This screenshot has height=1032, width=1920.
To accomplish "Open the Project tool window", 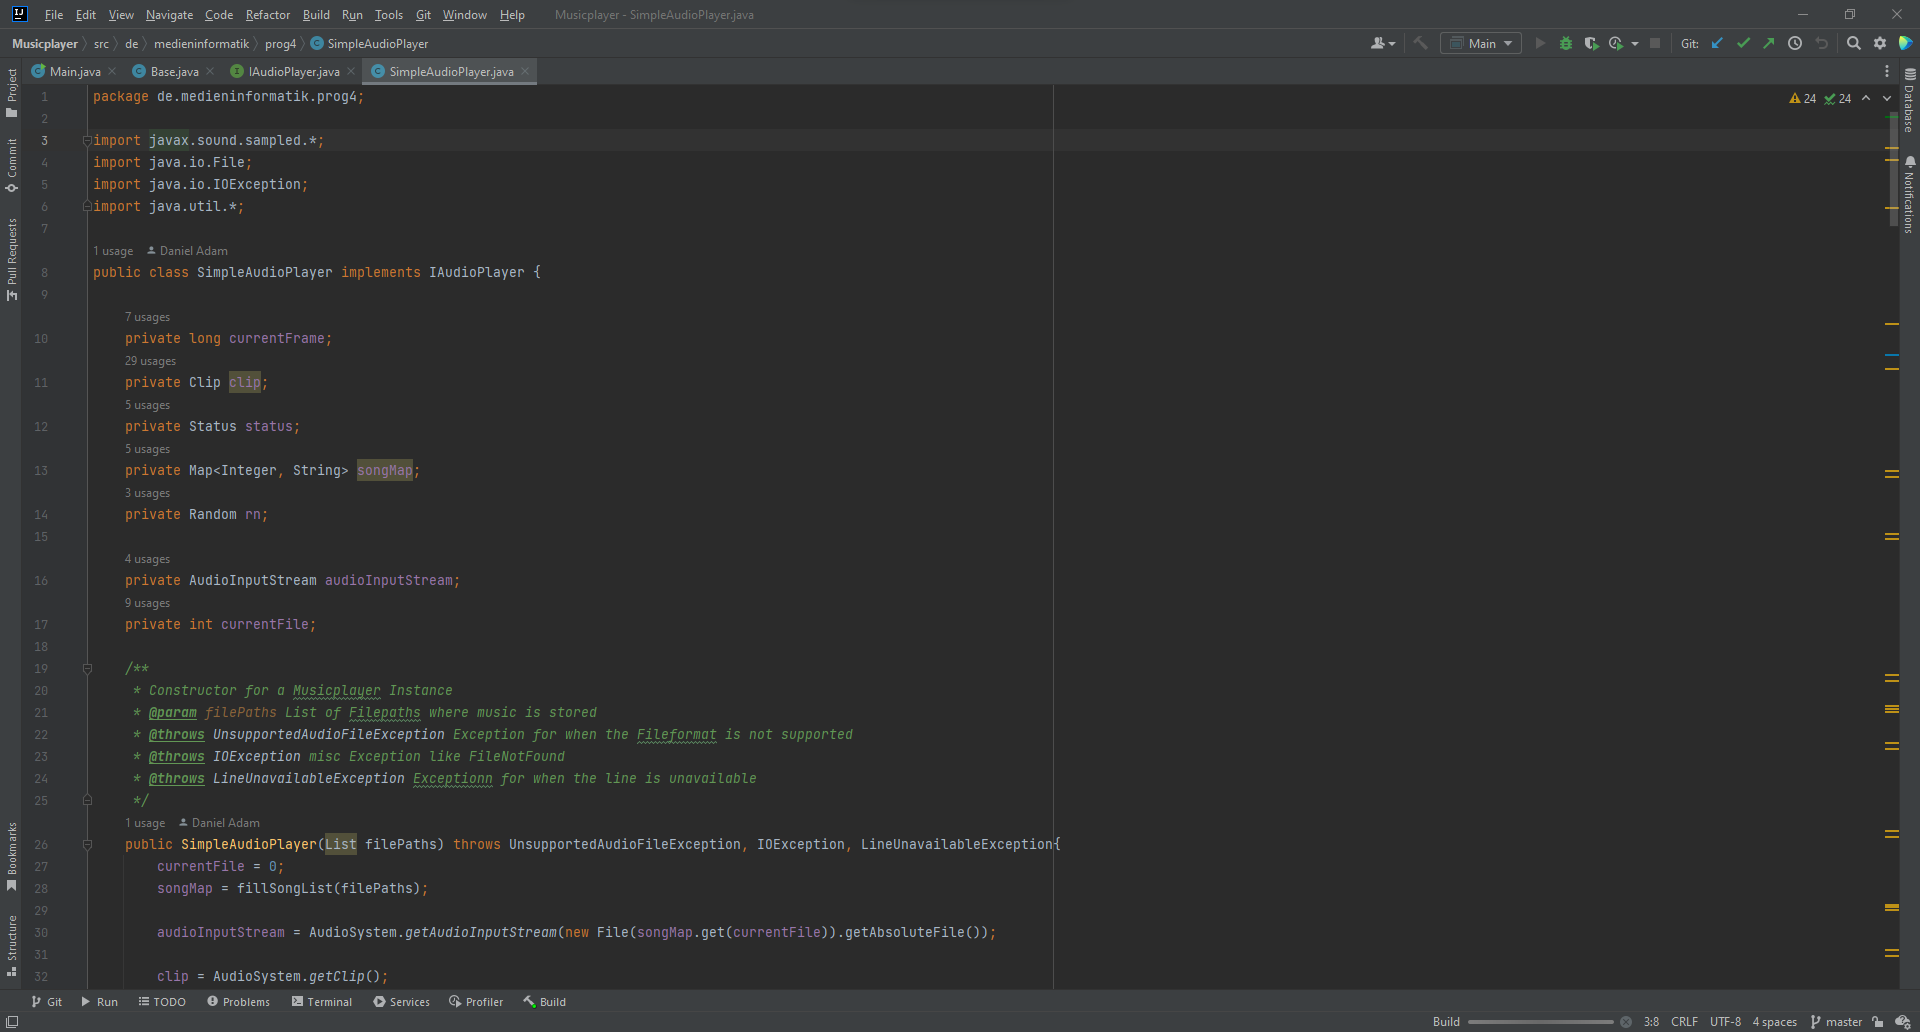I will pos(11,92).
